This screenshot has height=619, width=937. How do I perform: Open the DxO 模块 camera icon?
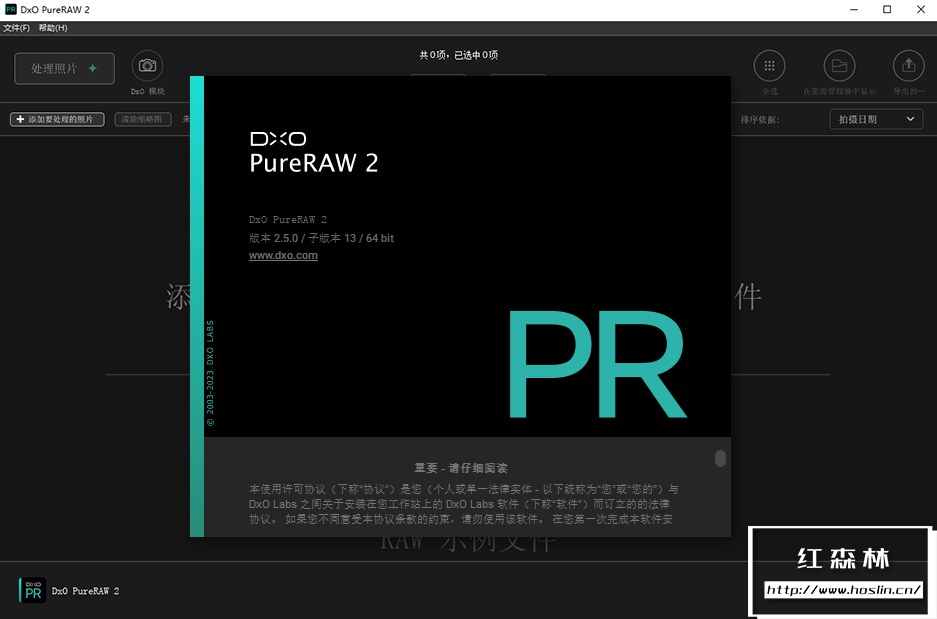point(148,66)
